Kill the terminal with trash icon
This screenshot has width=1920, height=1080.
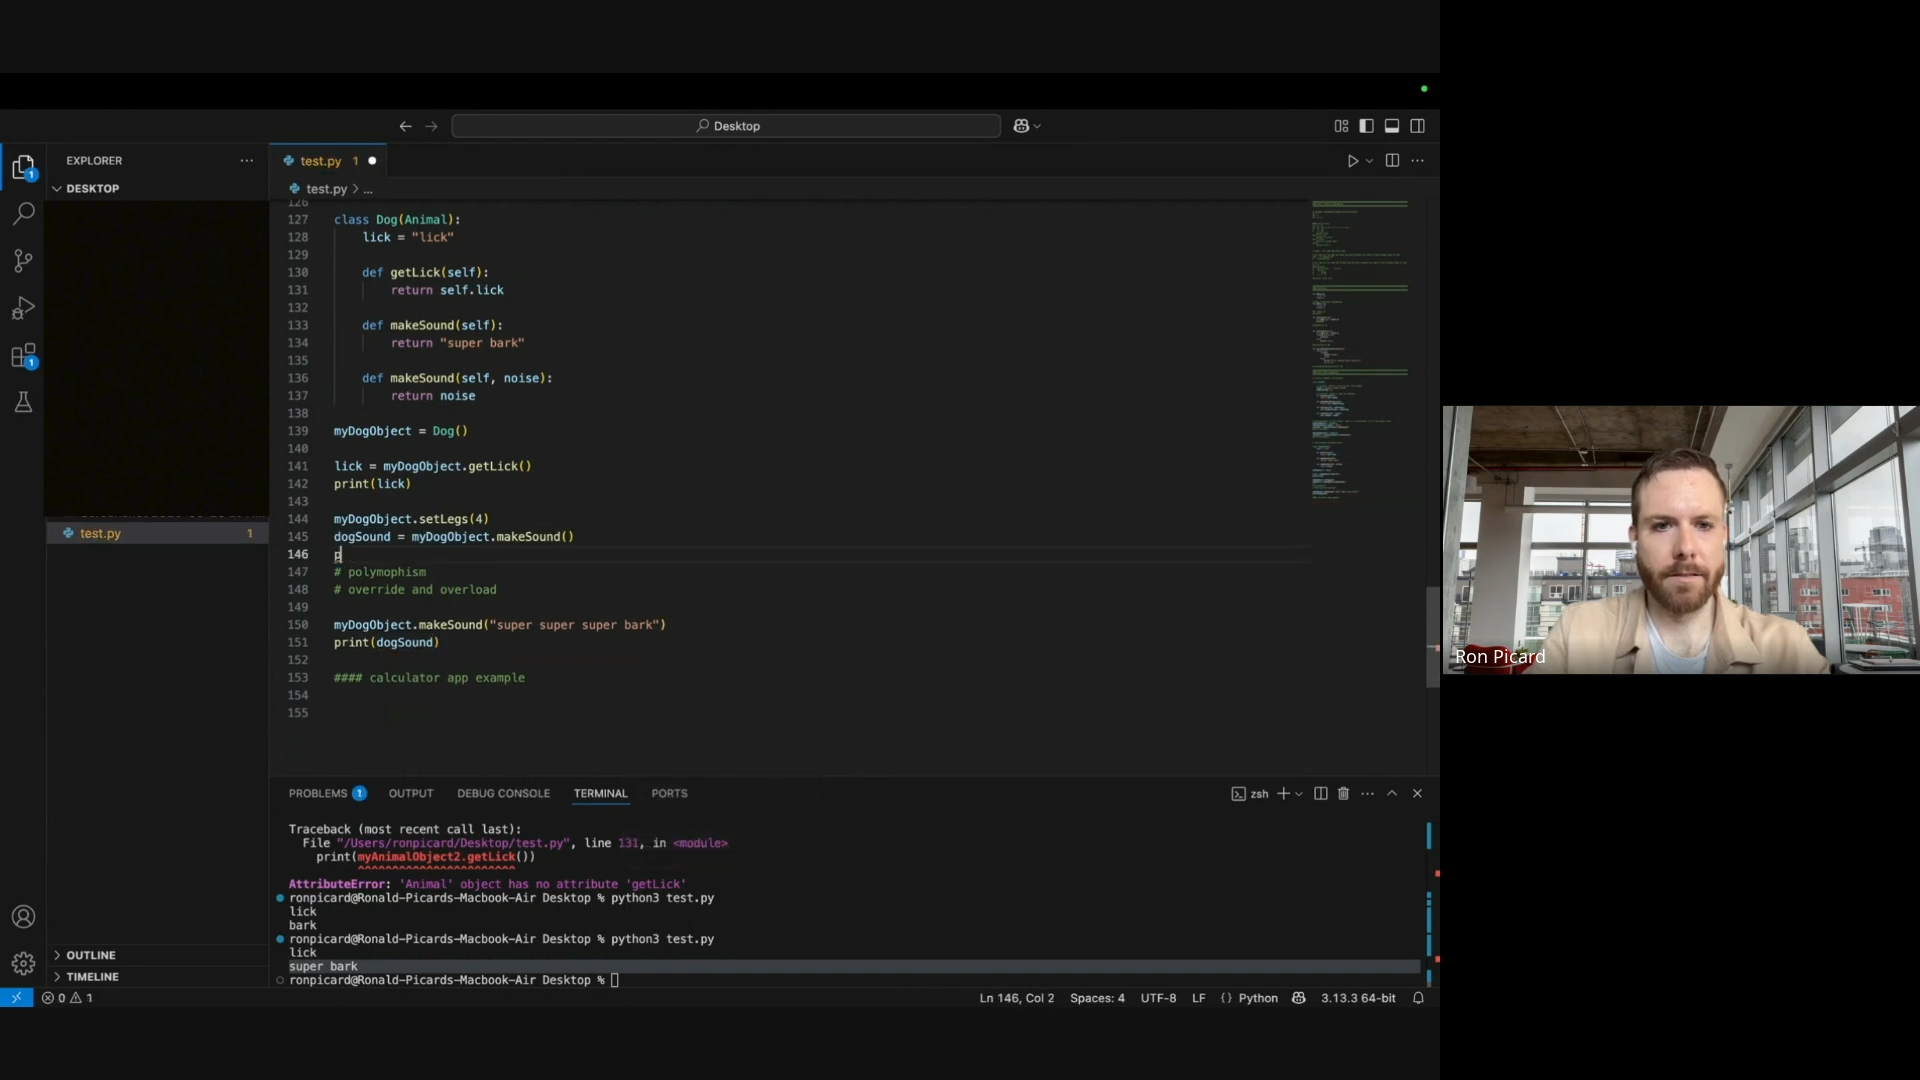1343,794
